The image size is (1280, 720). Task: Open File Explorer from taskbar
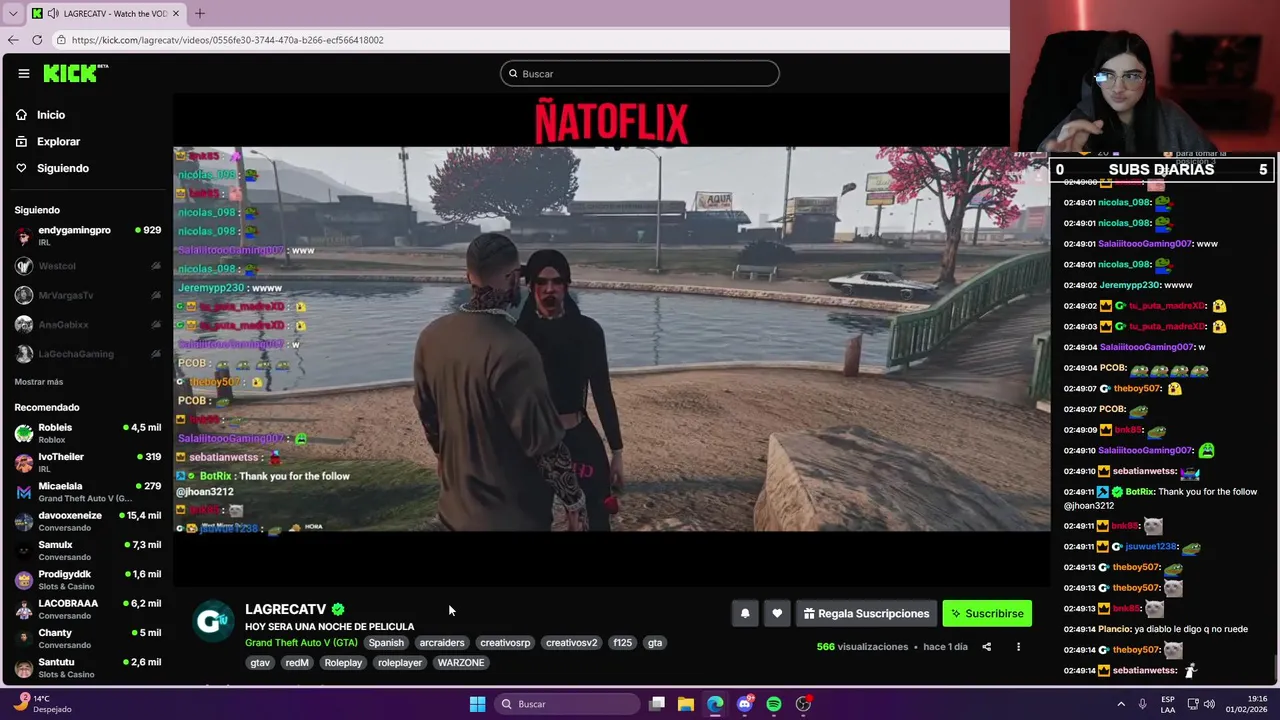pos(686,704)
